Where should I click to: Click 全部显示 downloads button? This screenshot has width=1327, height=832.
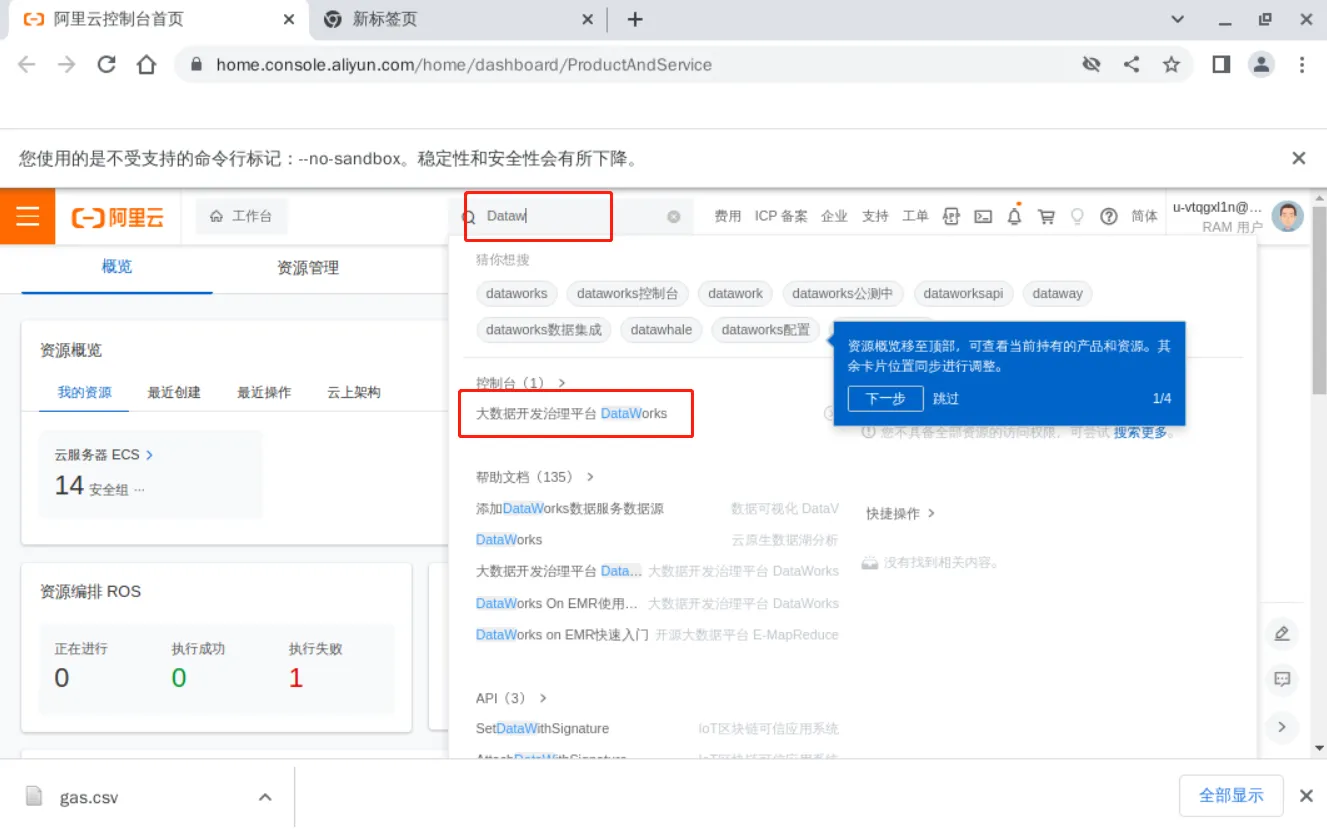1231,796
